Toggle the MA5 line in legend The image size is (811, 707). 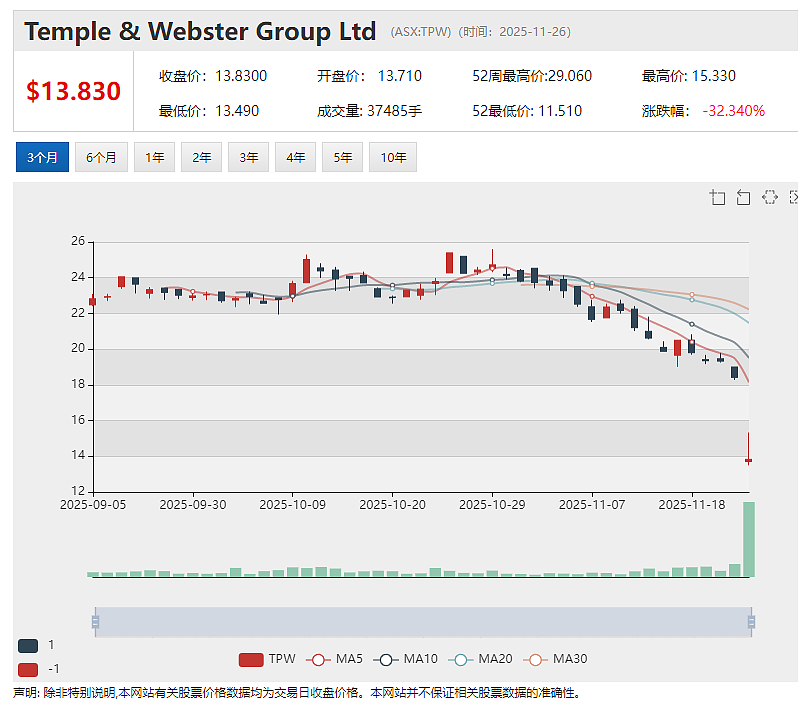point(334,659)
